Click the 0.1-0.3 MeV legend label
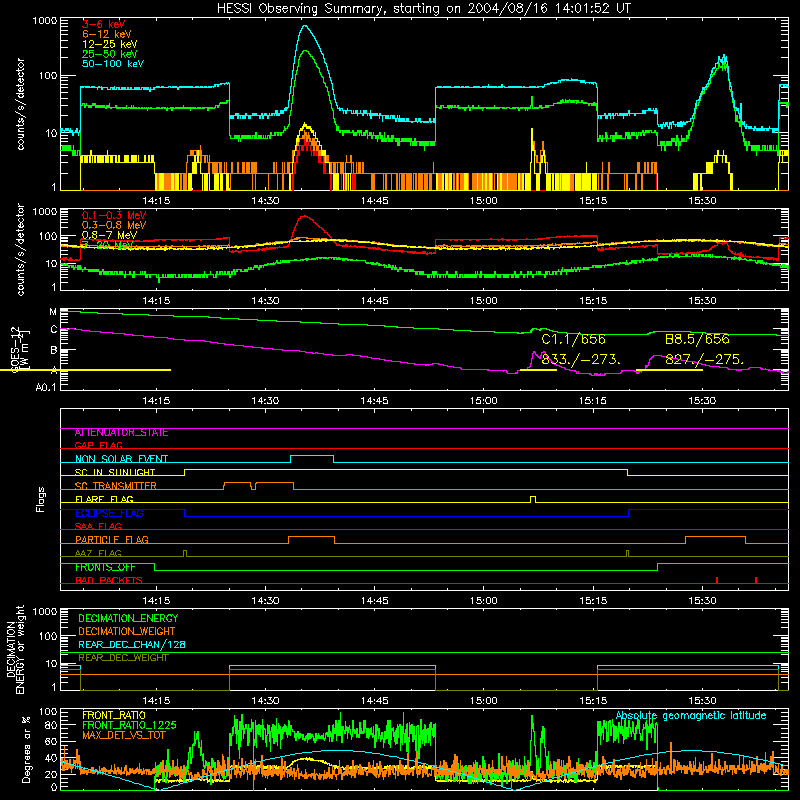The image size is (800, 800). (114, 215)
